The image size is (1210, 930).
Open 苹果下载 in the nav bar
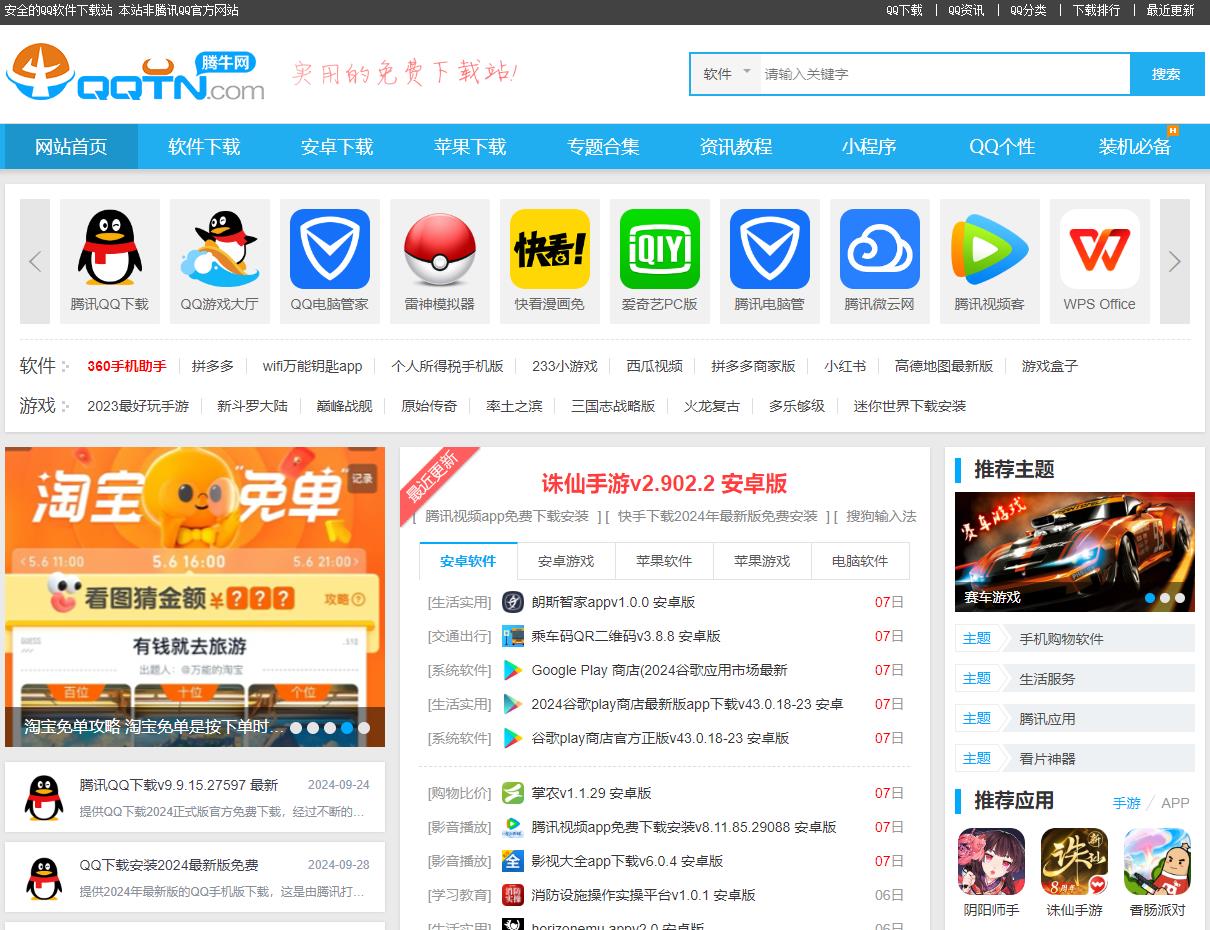coord(470,147)
